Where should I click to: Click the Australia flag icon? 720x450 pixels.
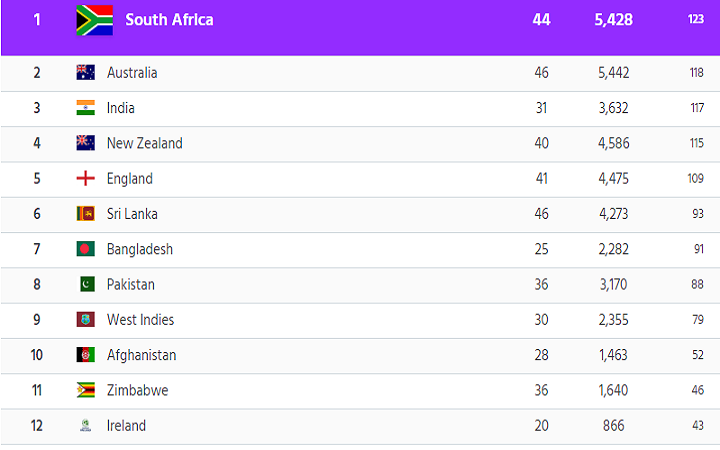coord(85,73)
